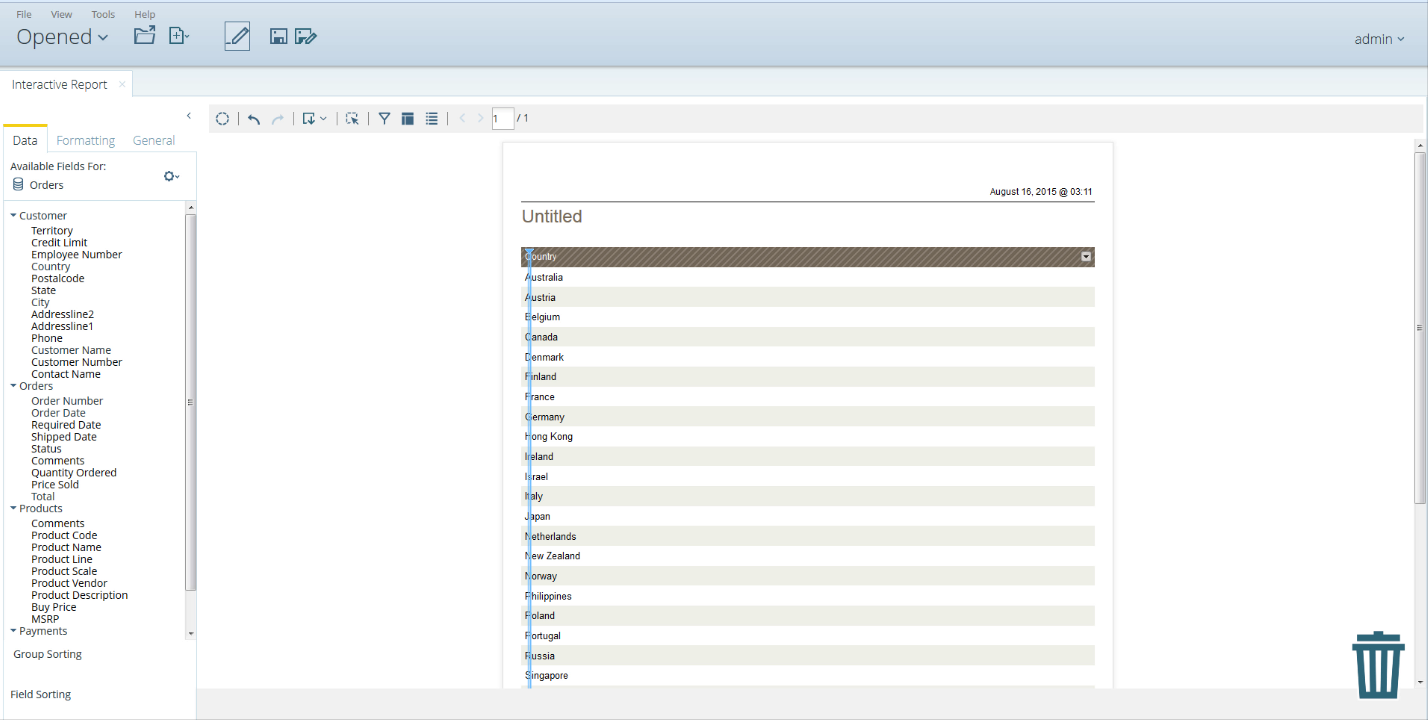
Task: Open the Help menu
Action: (x=145, y=14)
